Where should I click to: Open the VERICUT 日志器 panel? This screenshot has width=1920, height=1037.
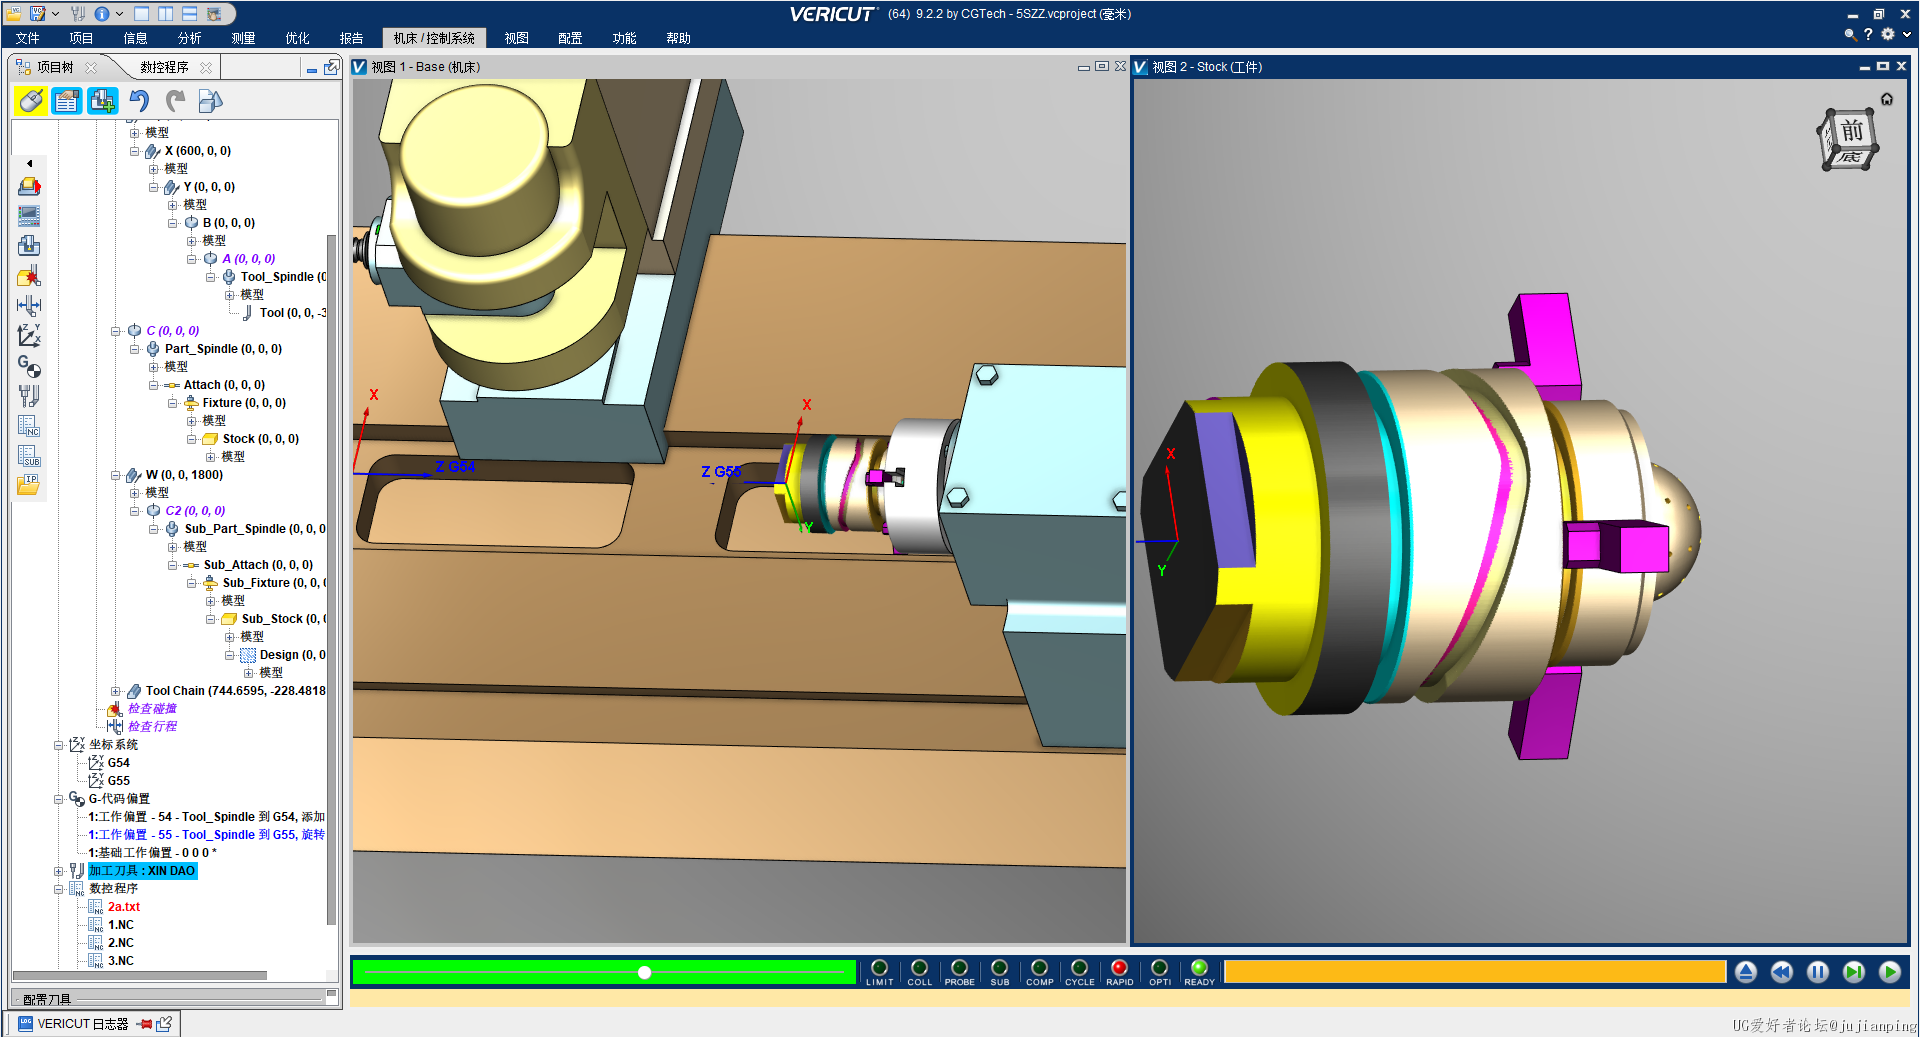(x=83, y=1024)
